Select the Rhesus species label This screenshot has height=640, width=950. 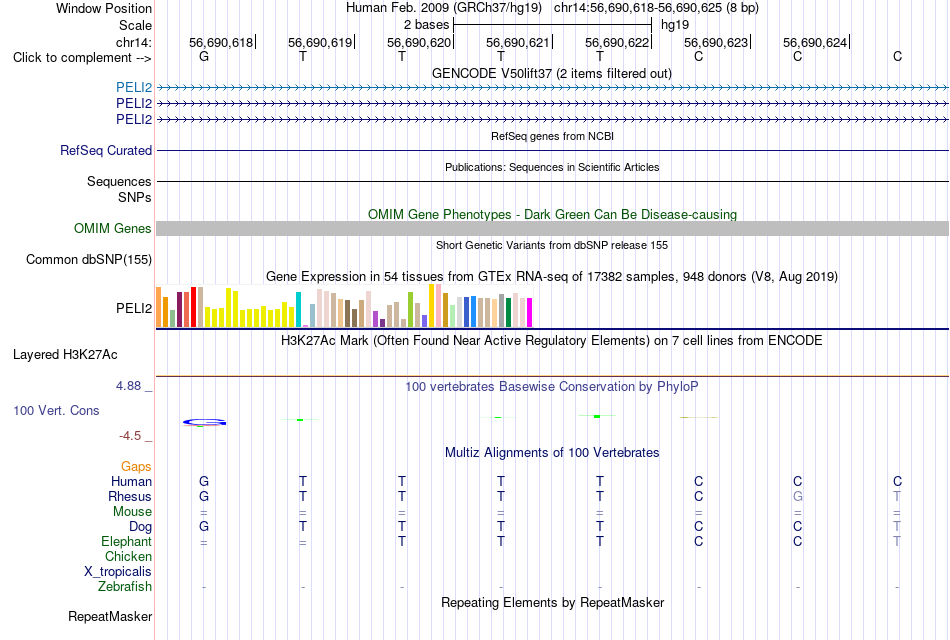click(x=130, y=496)
